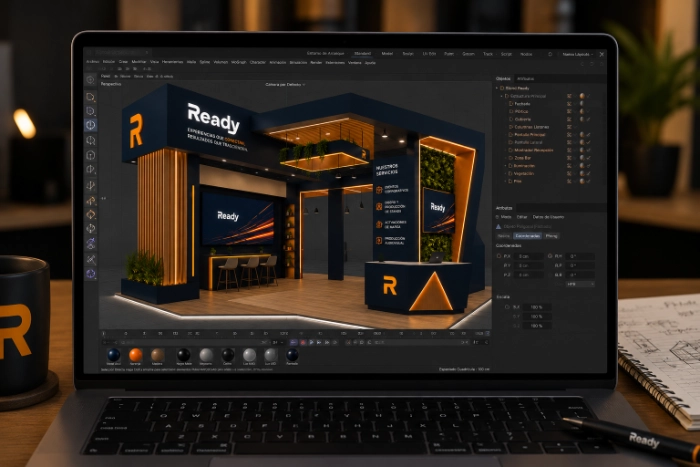
Task: Toggle the enable checkmark on Piso row
Action: 589,181
